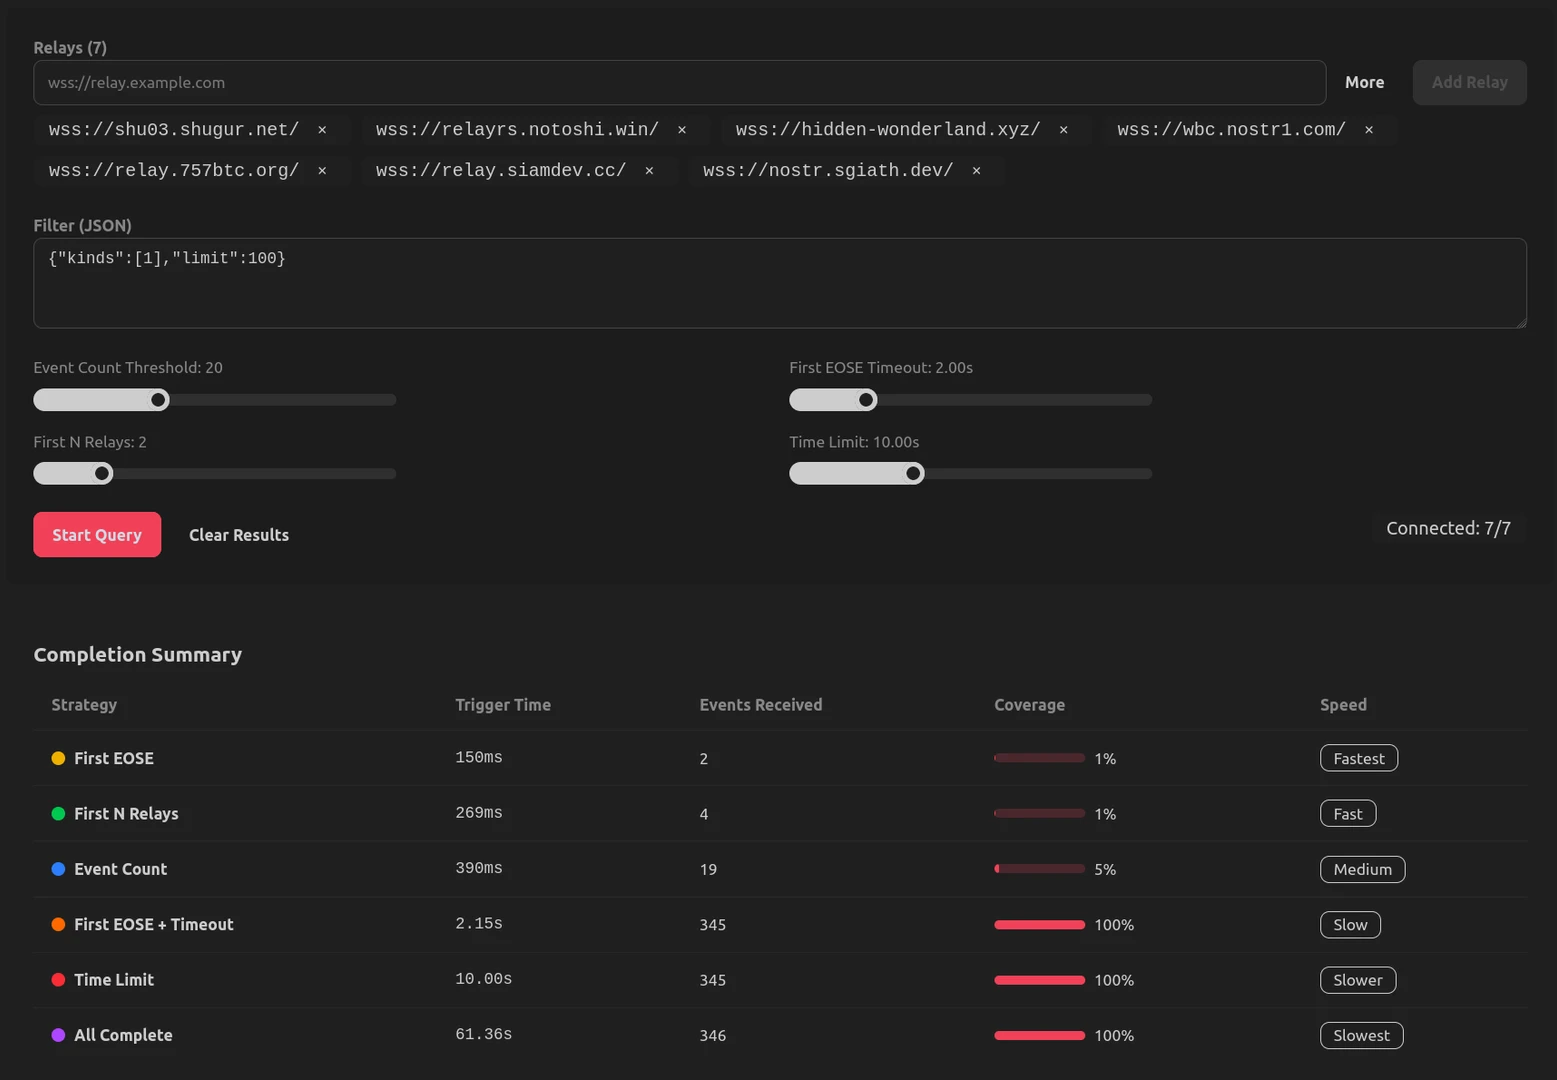
Task: Remove relayrs.notoshi.win relay with its x icon
Action: point(682,130)
